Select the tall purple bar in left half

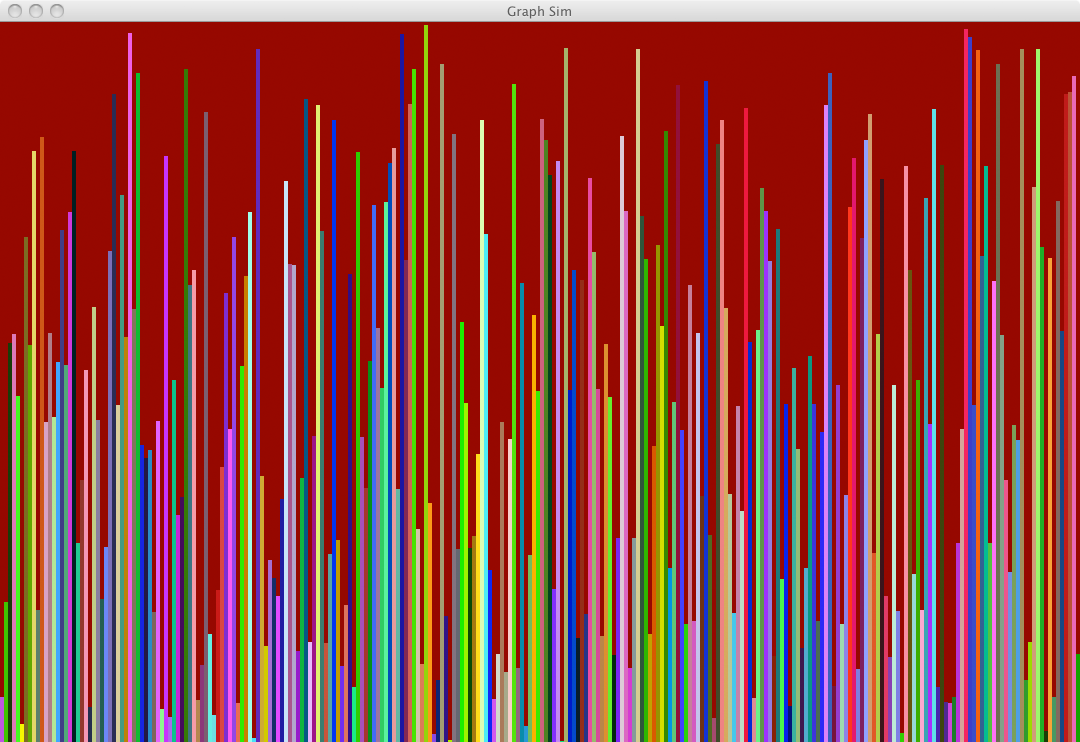258,250
